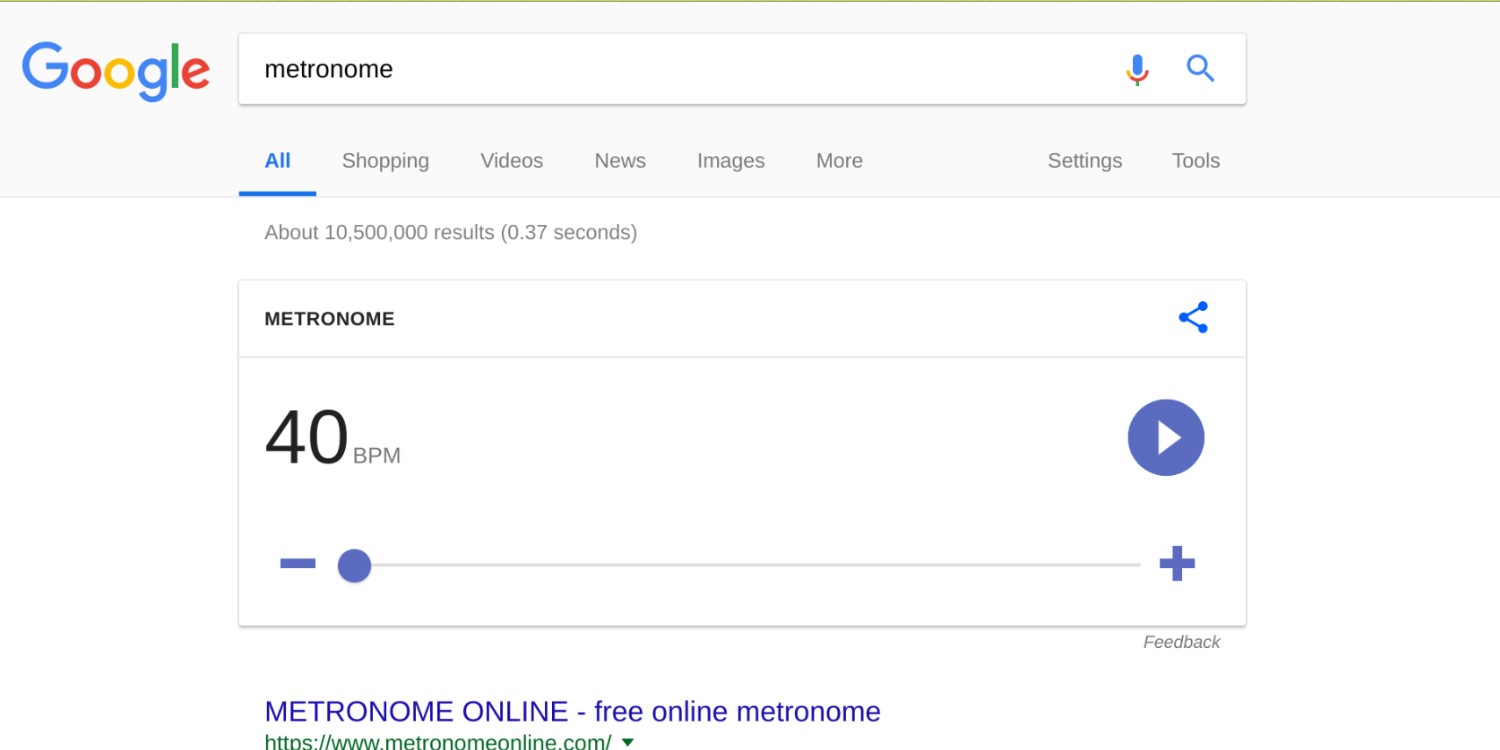The width and height of the screenshot is (1500, 750).
Task: Decrease BPM with the minus icon
Action: pyautogui.click(x=298, y=565)
